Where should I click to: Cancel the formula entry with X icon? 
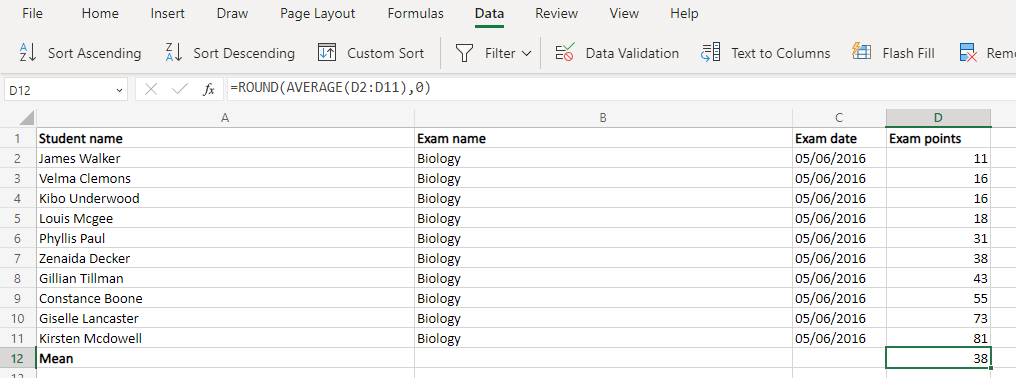151,89
